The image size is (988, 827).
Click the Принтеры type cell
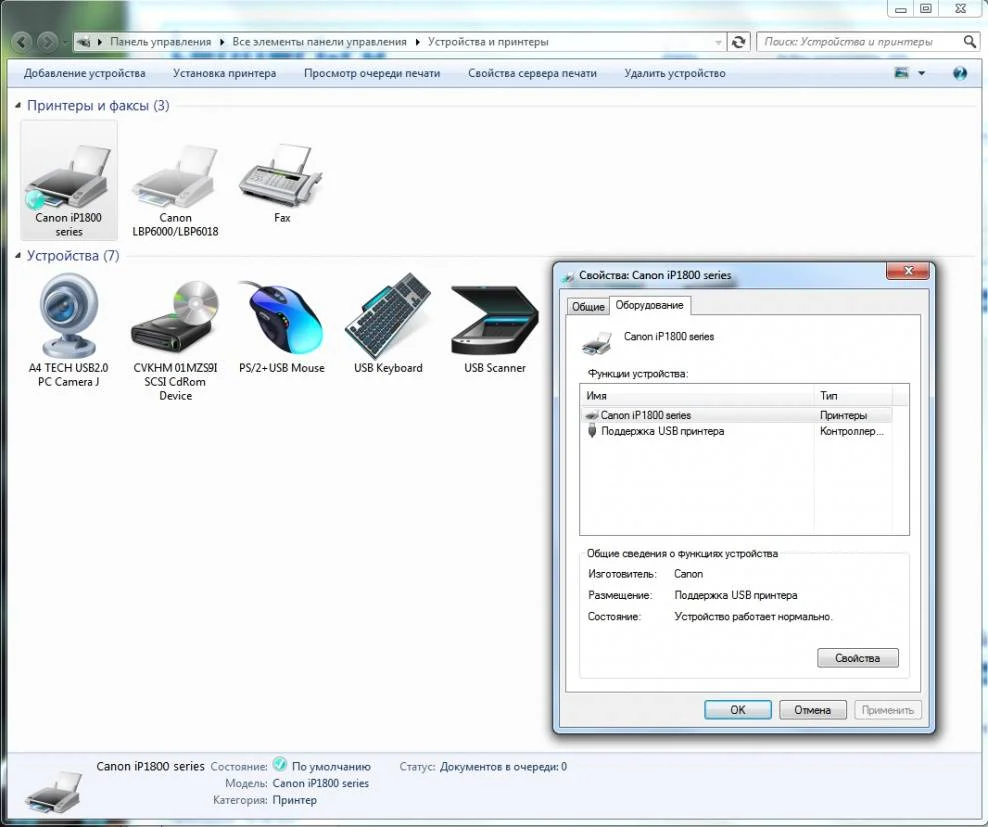tap(843, 415)
